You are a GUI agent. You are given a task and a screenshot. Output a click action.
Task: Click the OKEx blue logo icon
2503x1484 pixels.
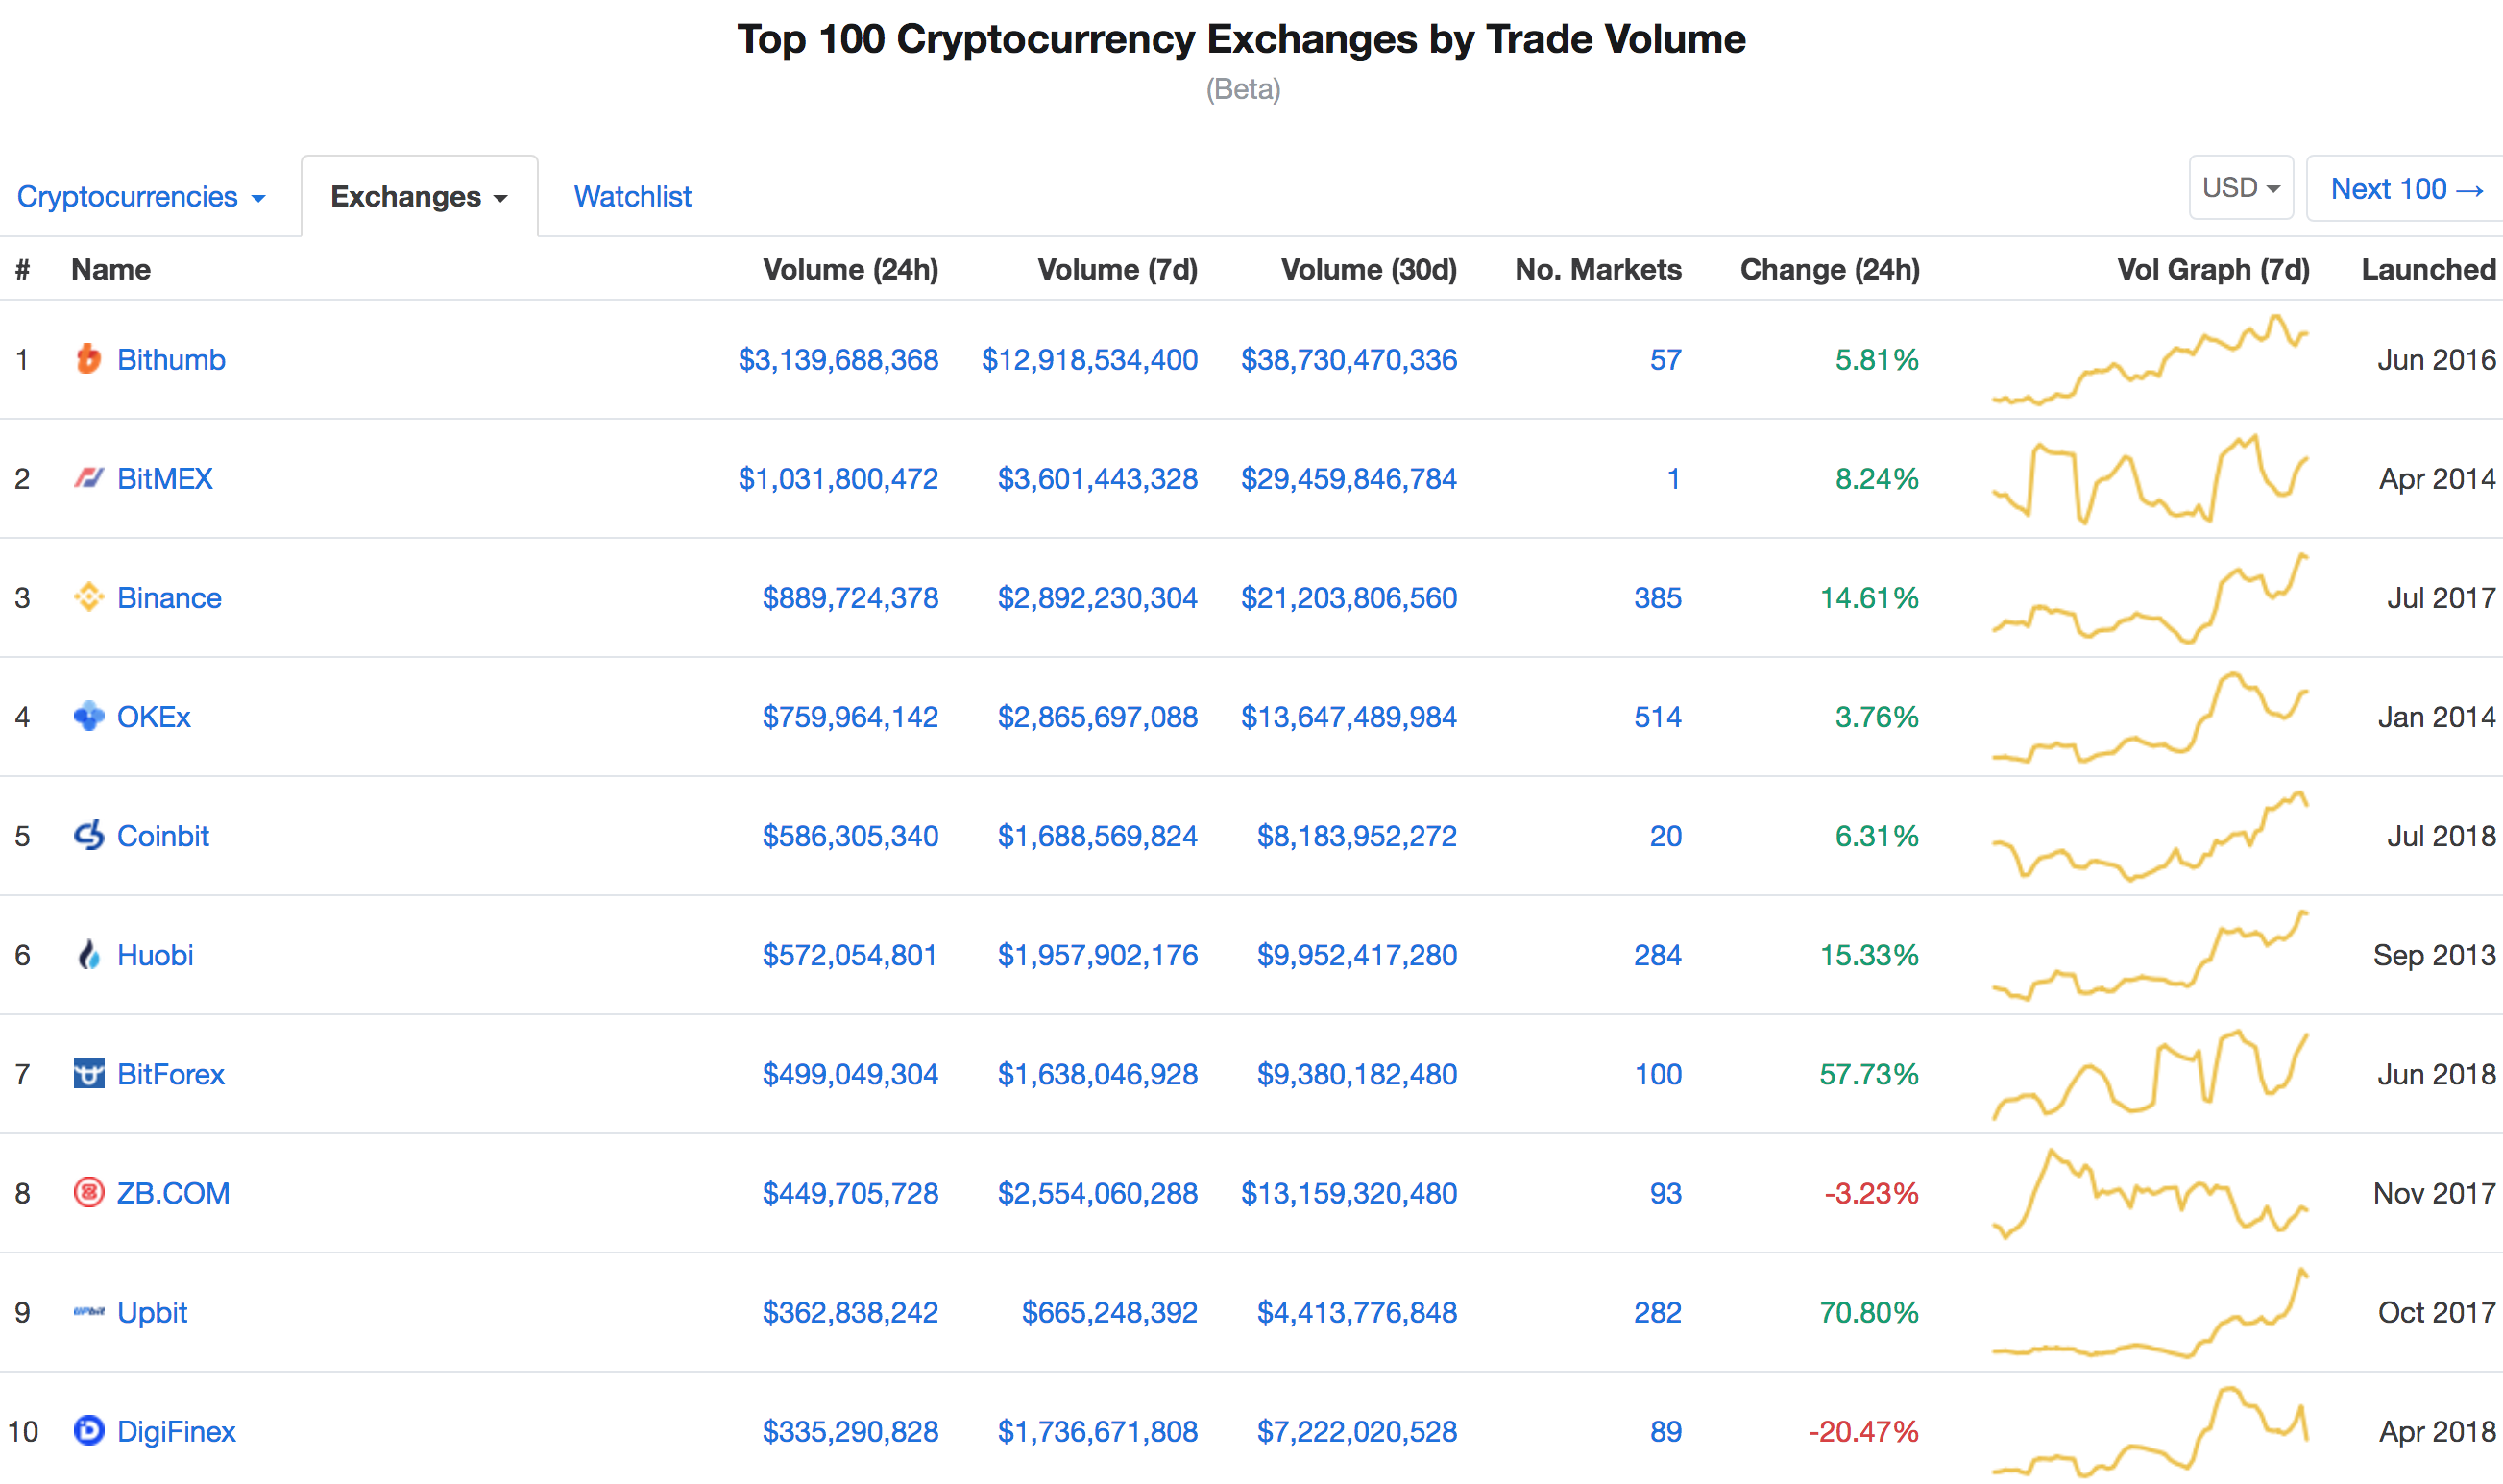point(89,716)
